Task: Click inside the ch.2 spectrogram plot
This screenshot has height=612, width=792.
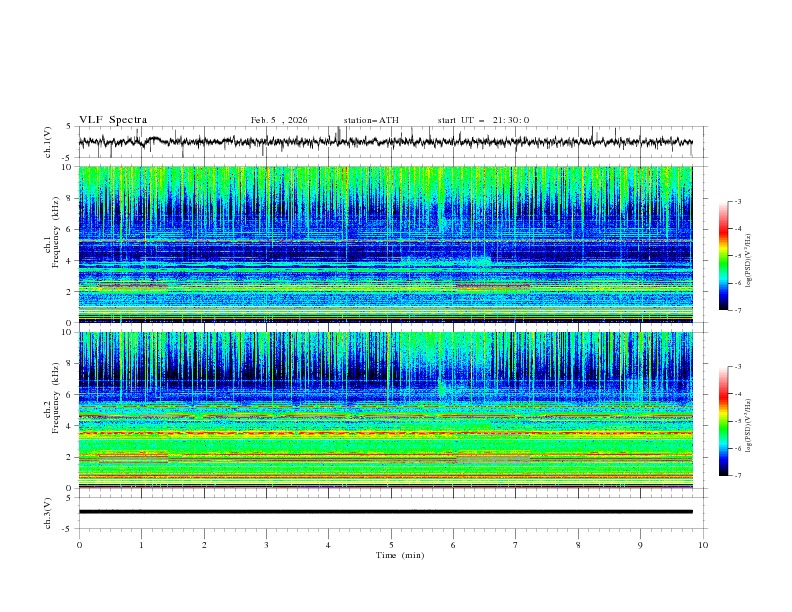Action: tap(385, 410)
